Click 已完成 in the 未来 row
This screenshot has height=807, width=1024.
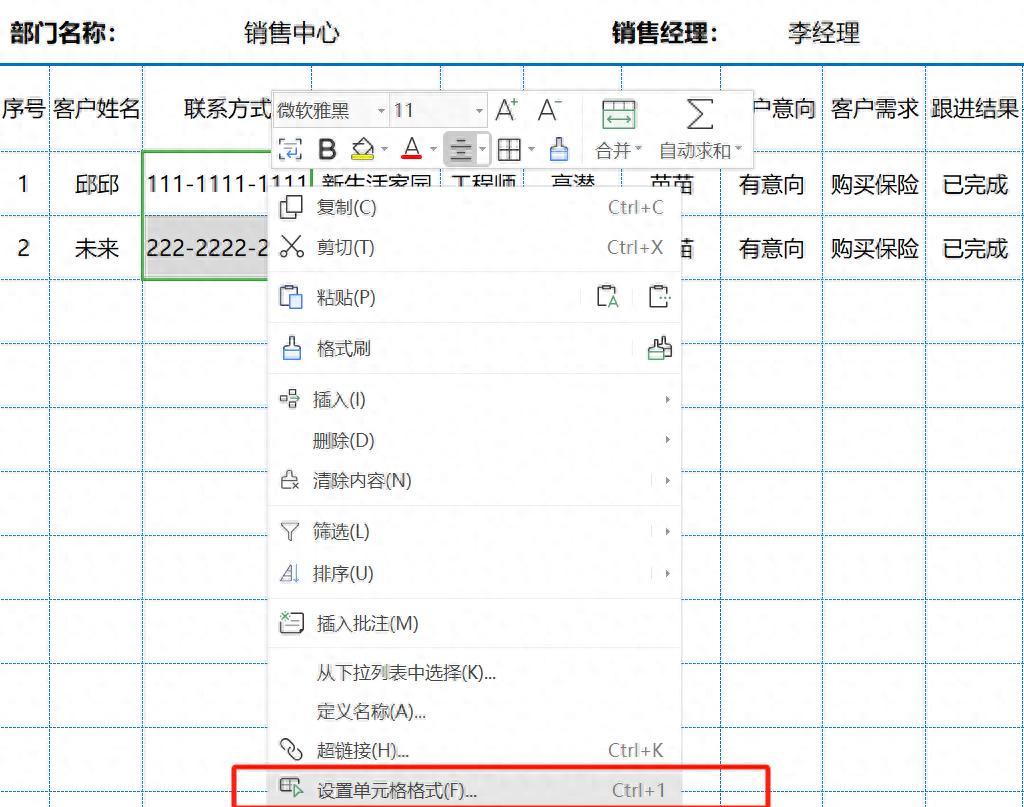(974, 248)
